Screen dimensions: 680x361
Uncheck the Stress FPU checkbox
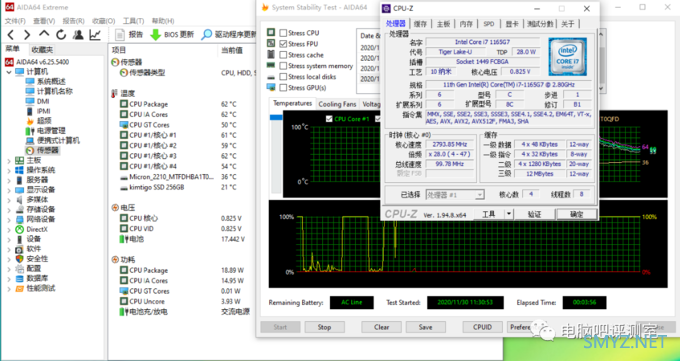(x=283, y=44)
